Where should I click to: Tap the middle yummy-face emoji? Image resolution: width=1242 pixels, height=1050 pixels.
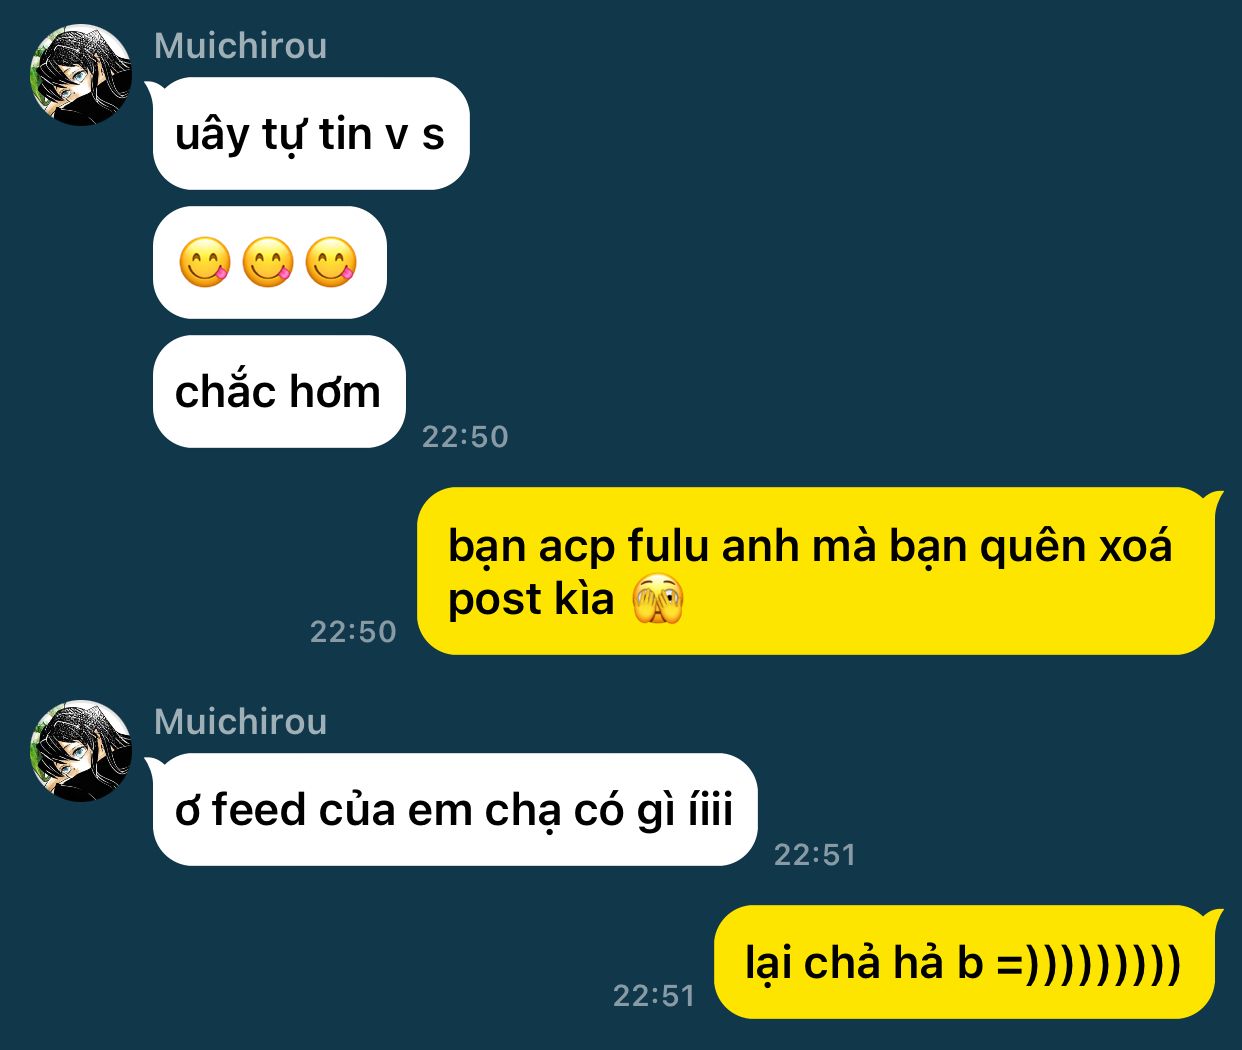click(268, 262)
